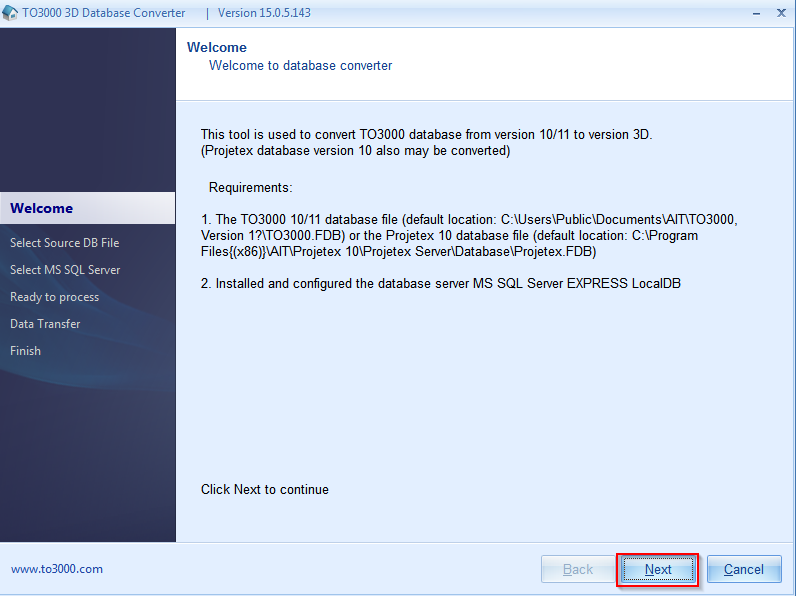Click the '(Projetex database version 10' line
The width and height of the screenshot is (796, 596).
pos(355,151)
